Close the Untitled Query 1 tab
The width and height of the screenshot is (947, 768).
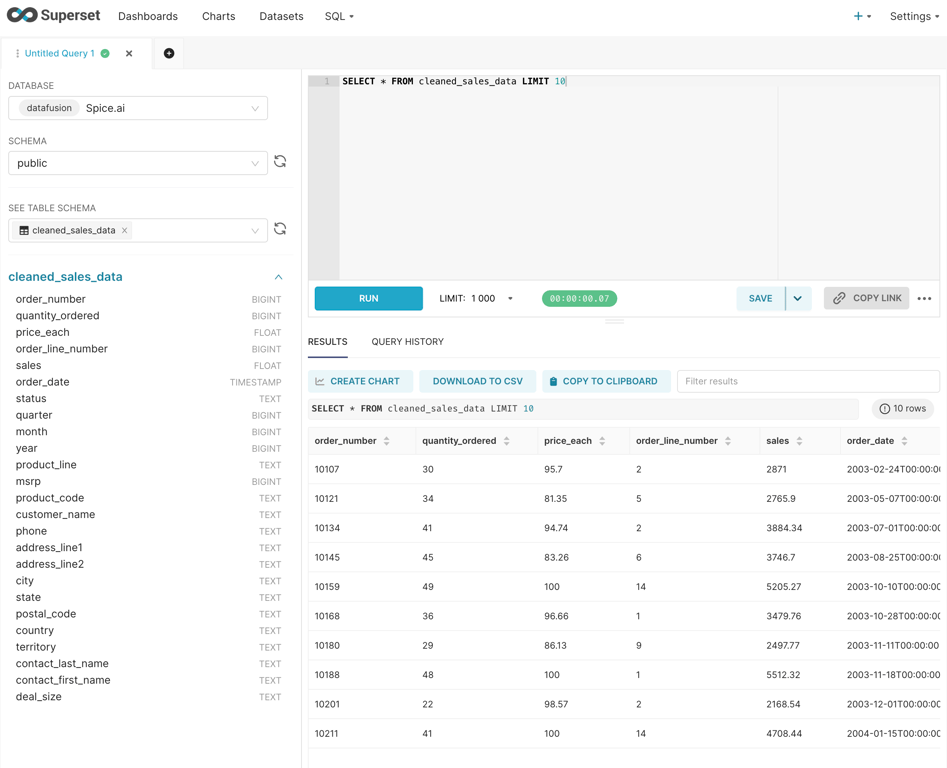[x=129, y=53]
